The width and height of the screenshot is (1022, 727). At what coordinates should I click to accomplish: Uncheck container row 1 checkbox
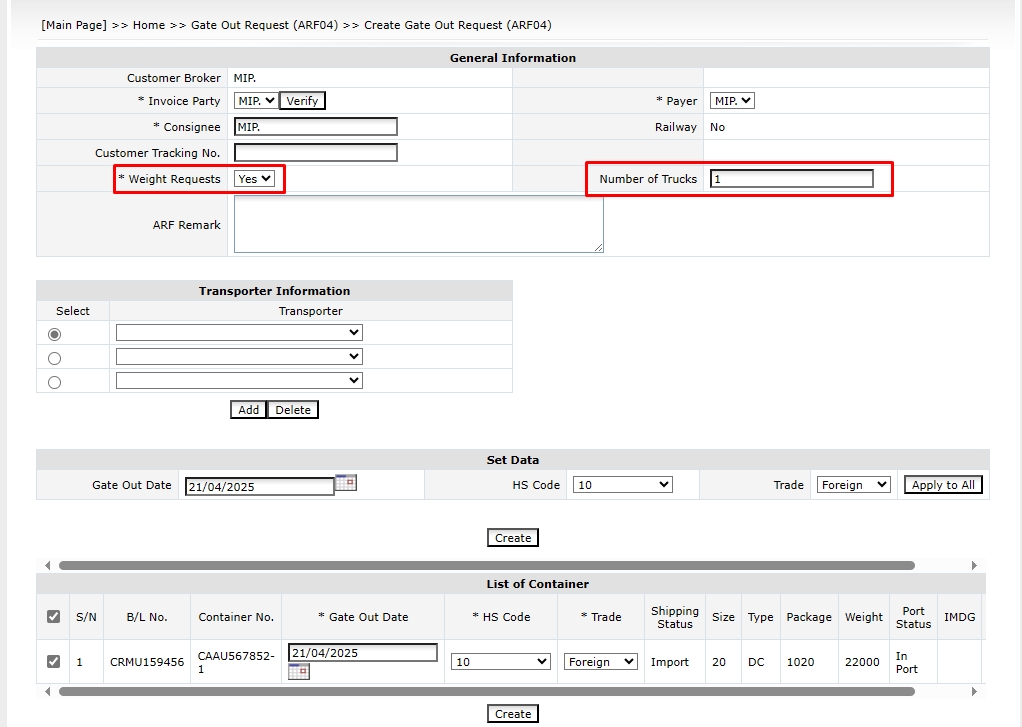coord(53,661)
